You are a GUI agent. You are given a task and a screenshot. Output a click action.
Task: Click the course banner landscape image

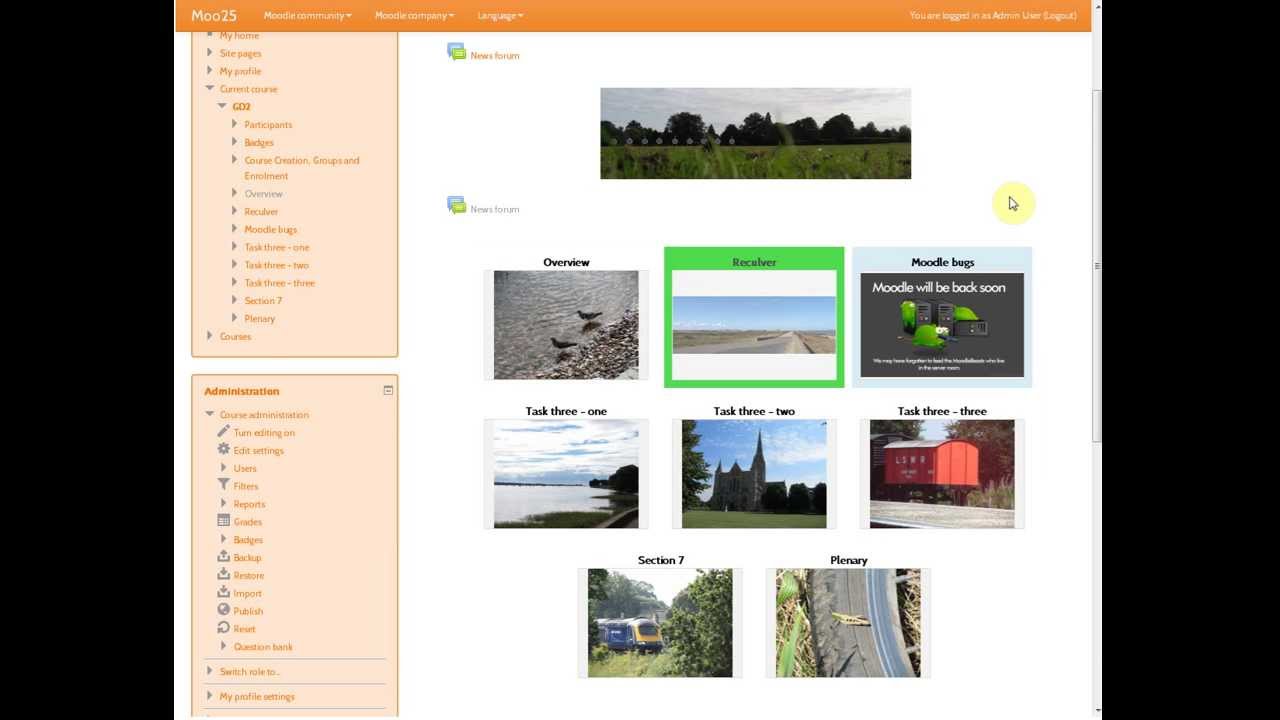click(755, 133)
